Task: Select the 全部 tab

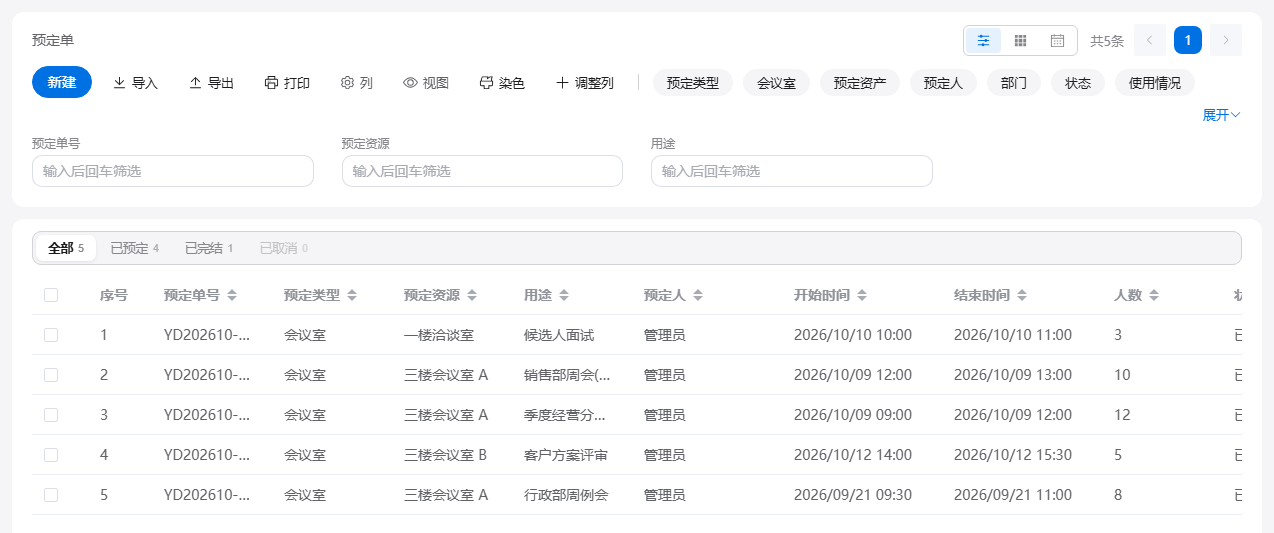Action: click(66, 248)
